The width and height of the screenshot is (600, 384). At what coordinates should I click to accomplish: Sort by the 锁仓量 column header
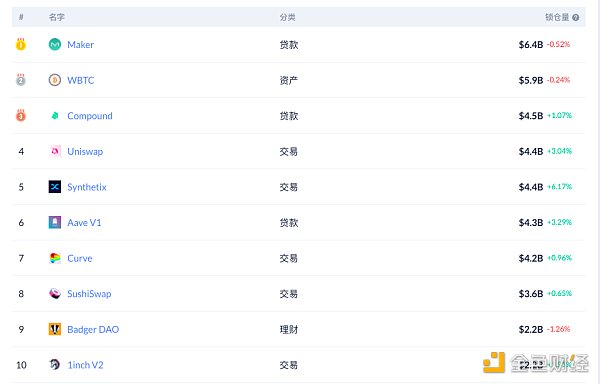coord(557,17)
